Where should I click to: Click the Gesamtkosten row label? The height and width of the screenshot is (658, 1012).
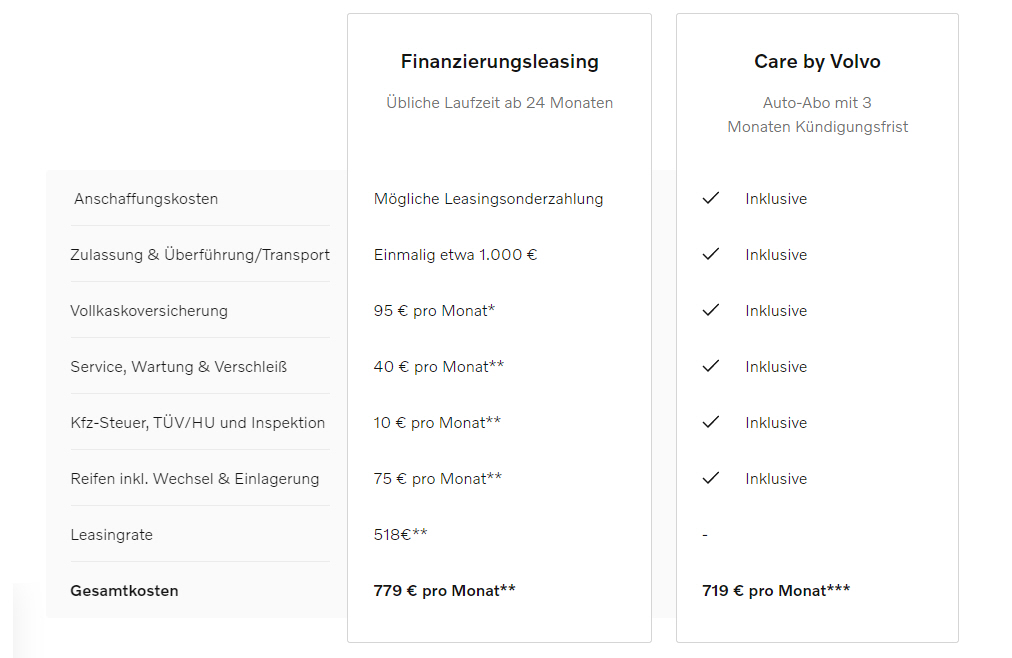(x=125, y=591)
